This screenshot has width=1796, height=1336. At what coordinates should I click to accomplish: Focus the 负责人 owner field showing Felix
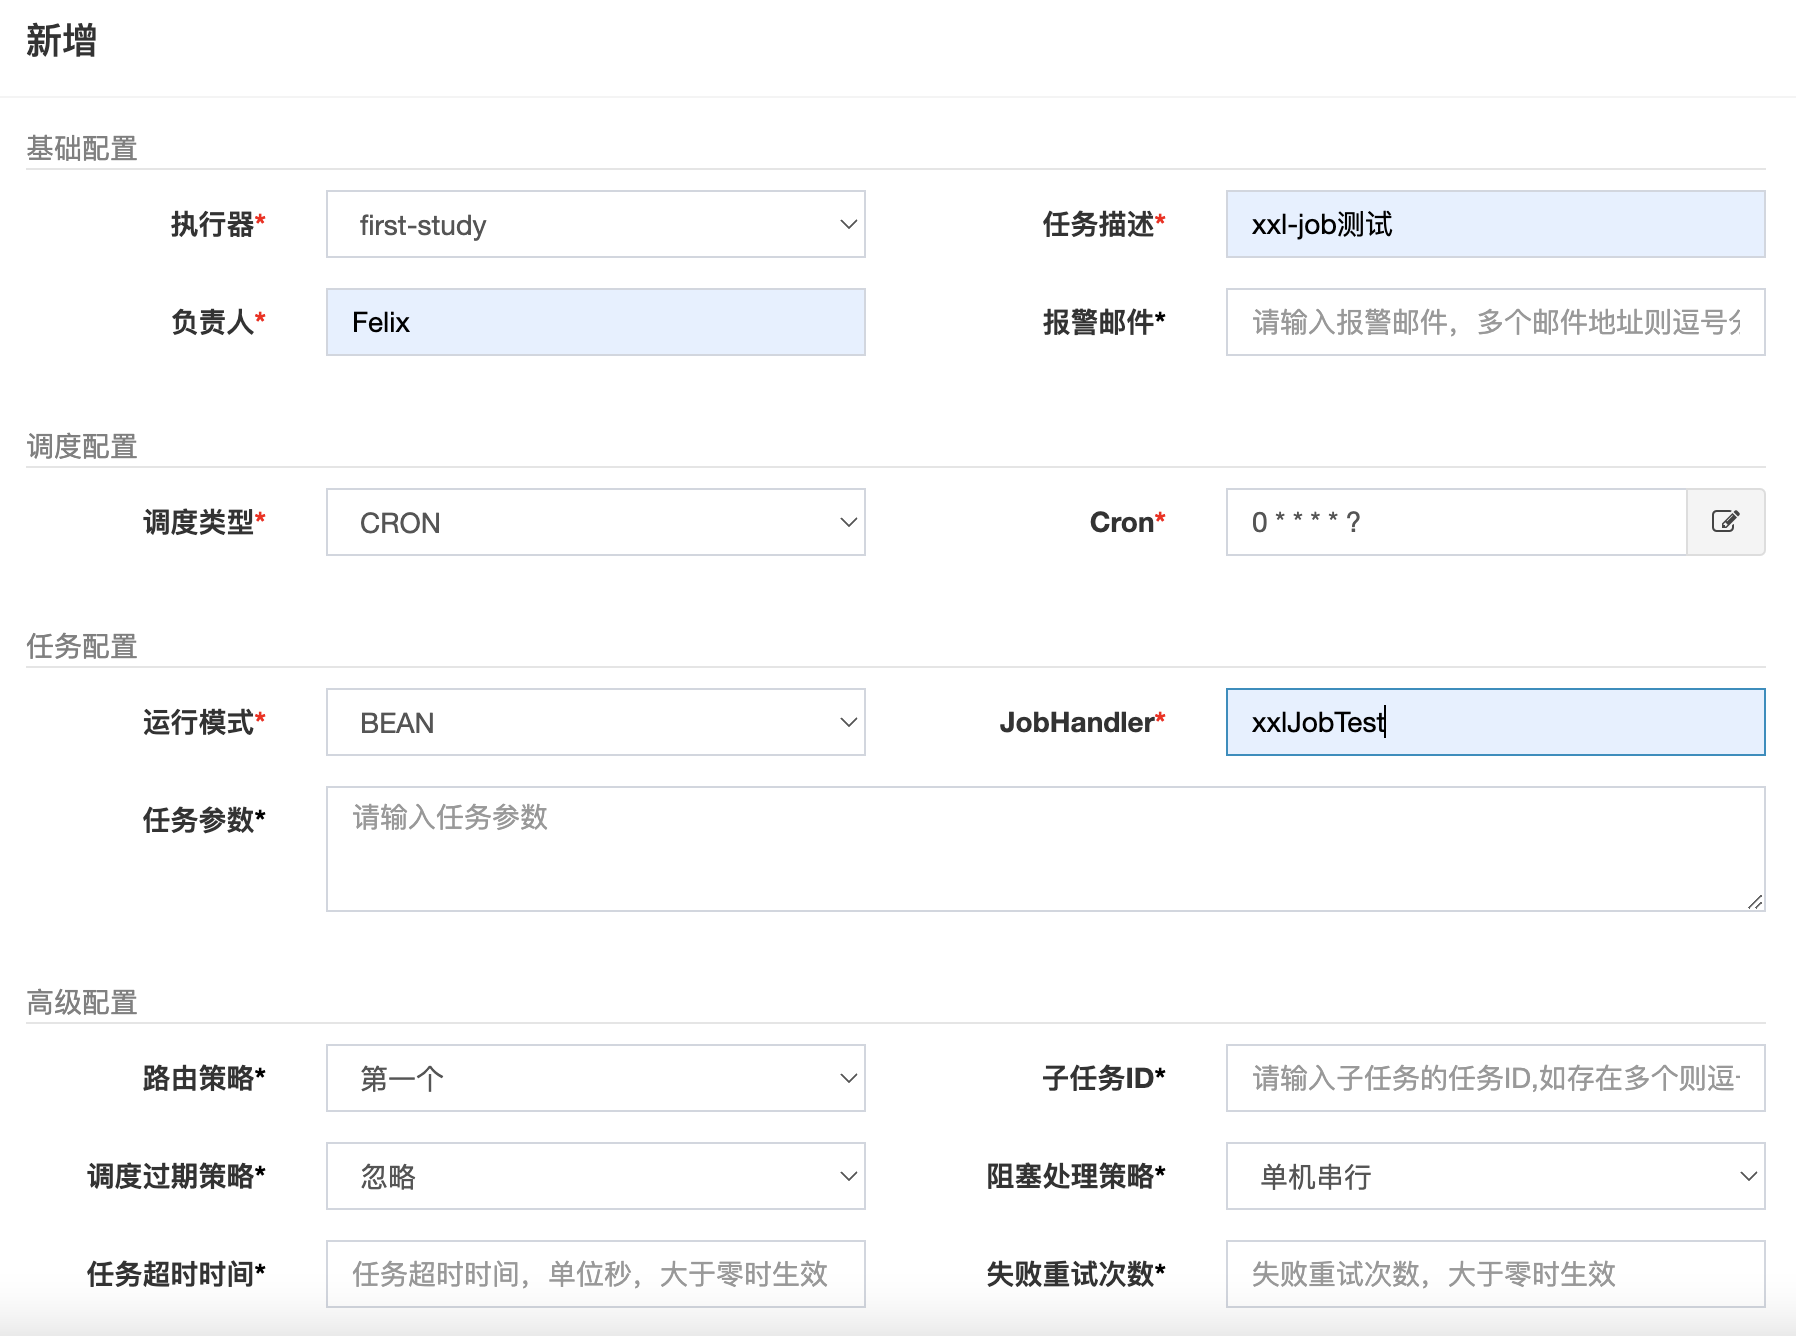pyautogui.click(x=594, y=322)
